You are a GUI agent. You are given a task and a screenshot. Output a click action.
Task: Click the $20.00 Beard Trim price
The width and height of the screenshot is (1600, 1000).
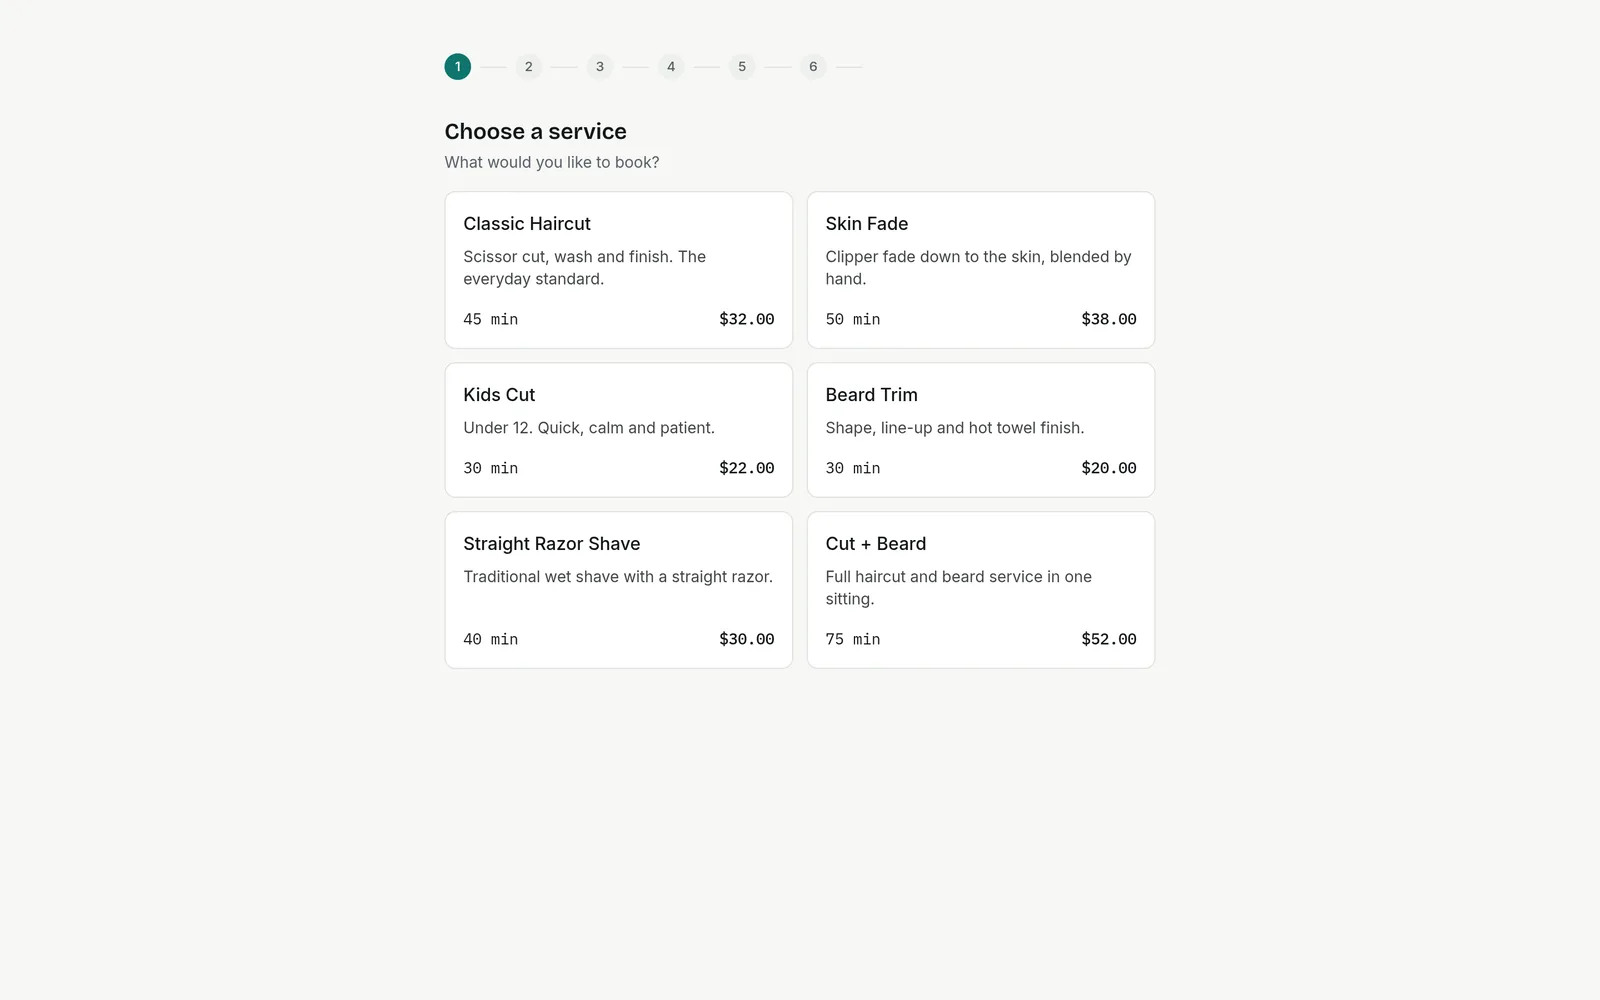point(1109,468)
